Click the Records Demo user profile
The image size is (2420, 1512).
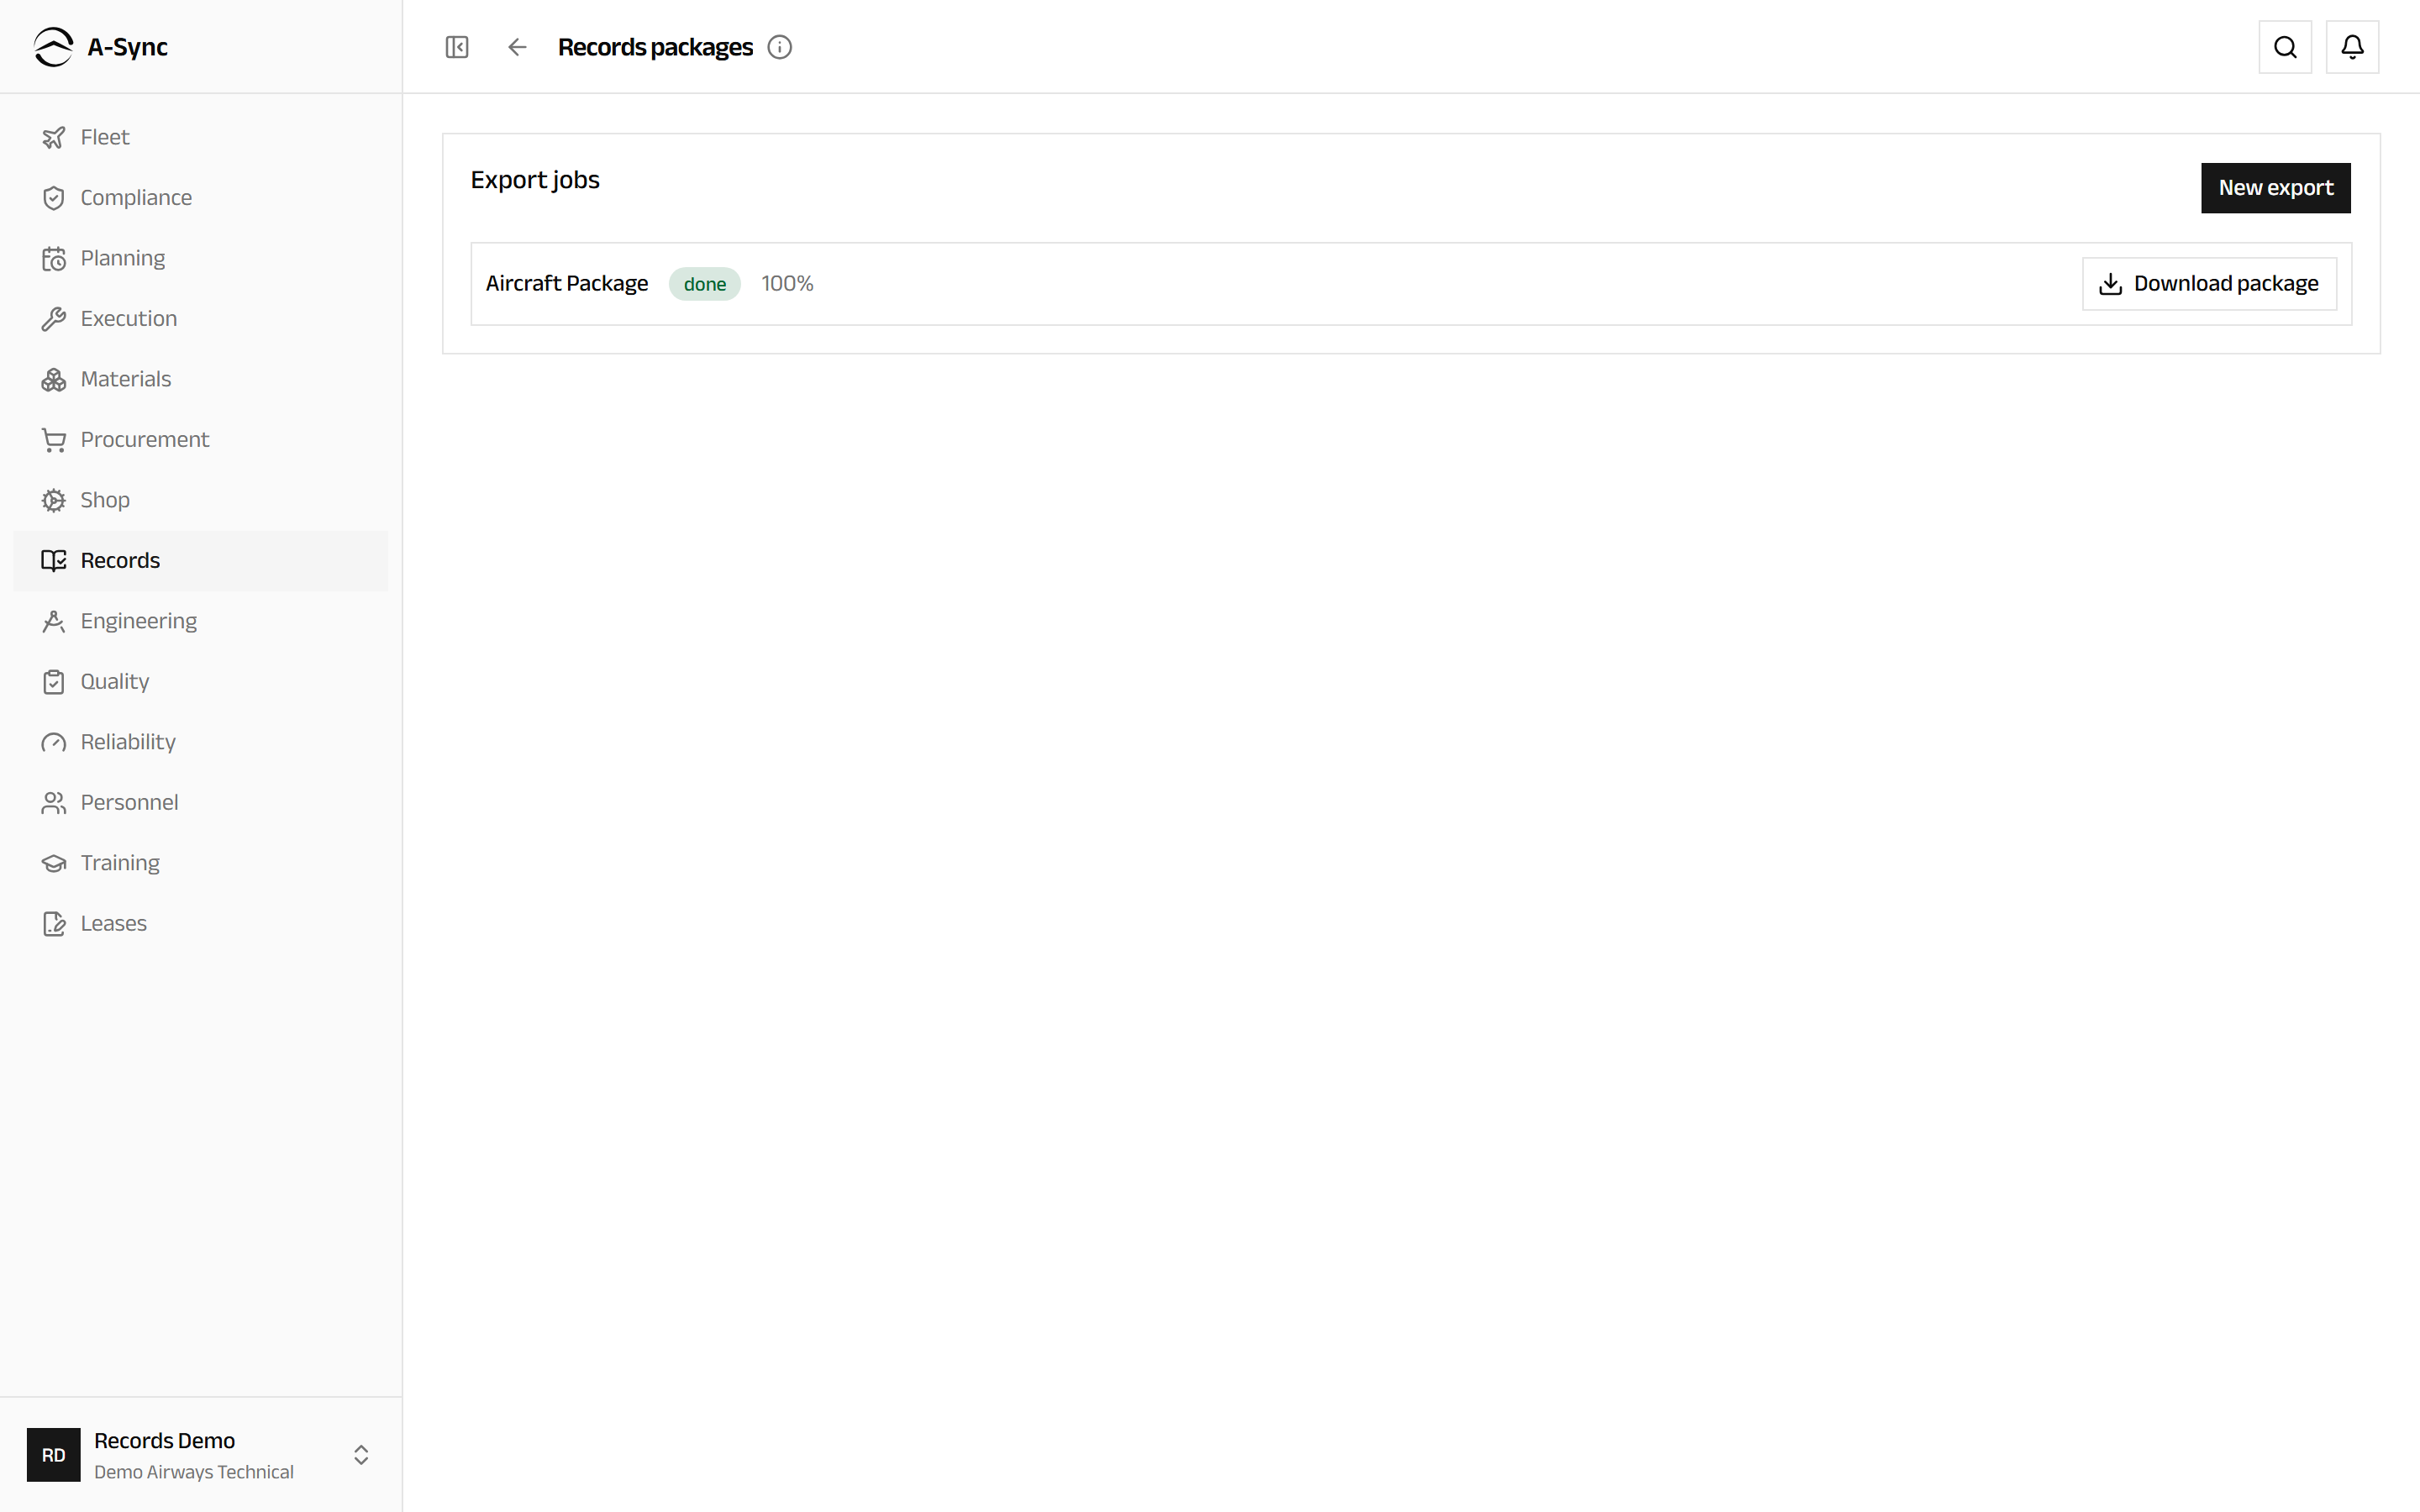tap(200, 1455)
